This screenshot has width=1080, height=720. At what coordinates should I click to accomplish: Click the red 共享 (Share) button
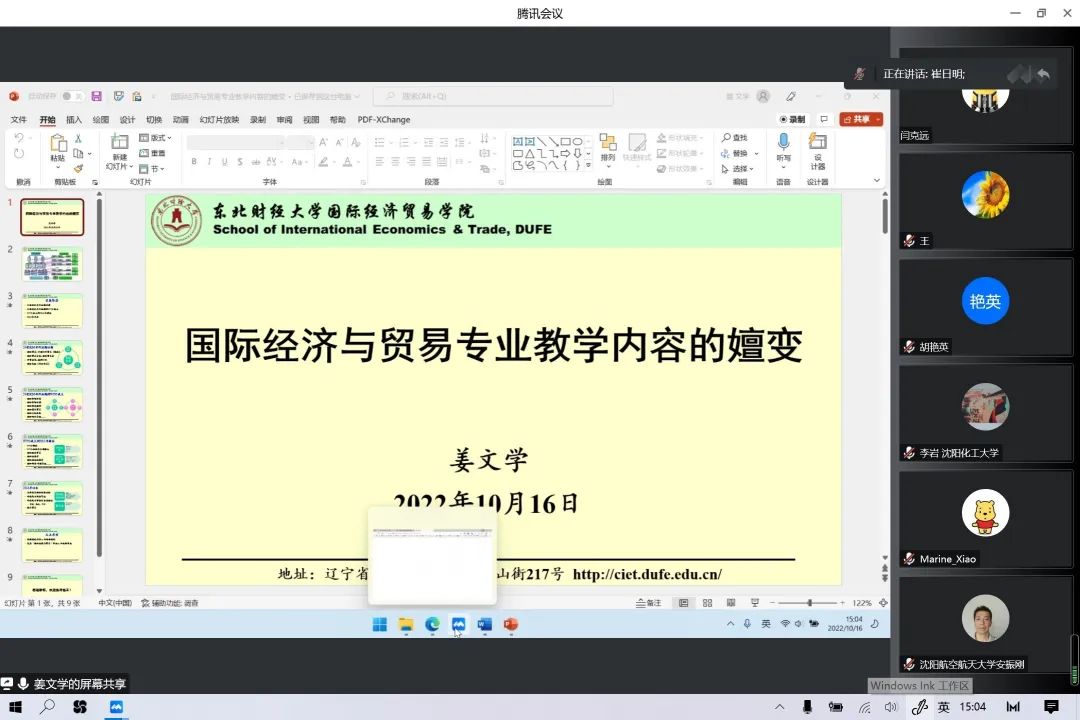(860, 119)
